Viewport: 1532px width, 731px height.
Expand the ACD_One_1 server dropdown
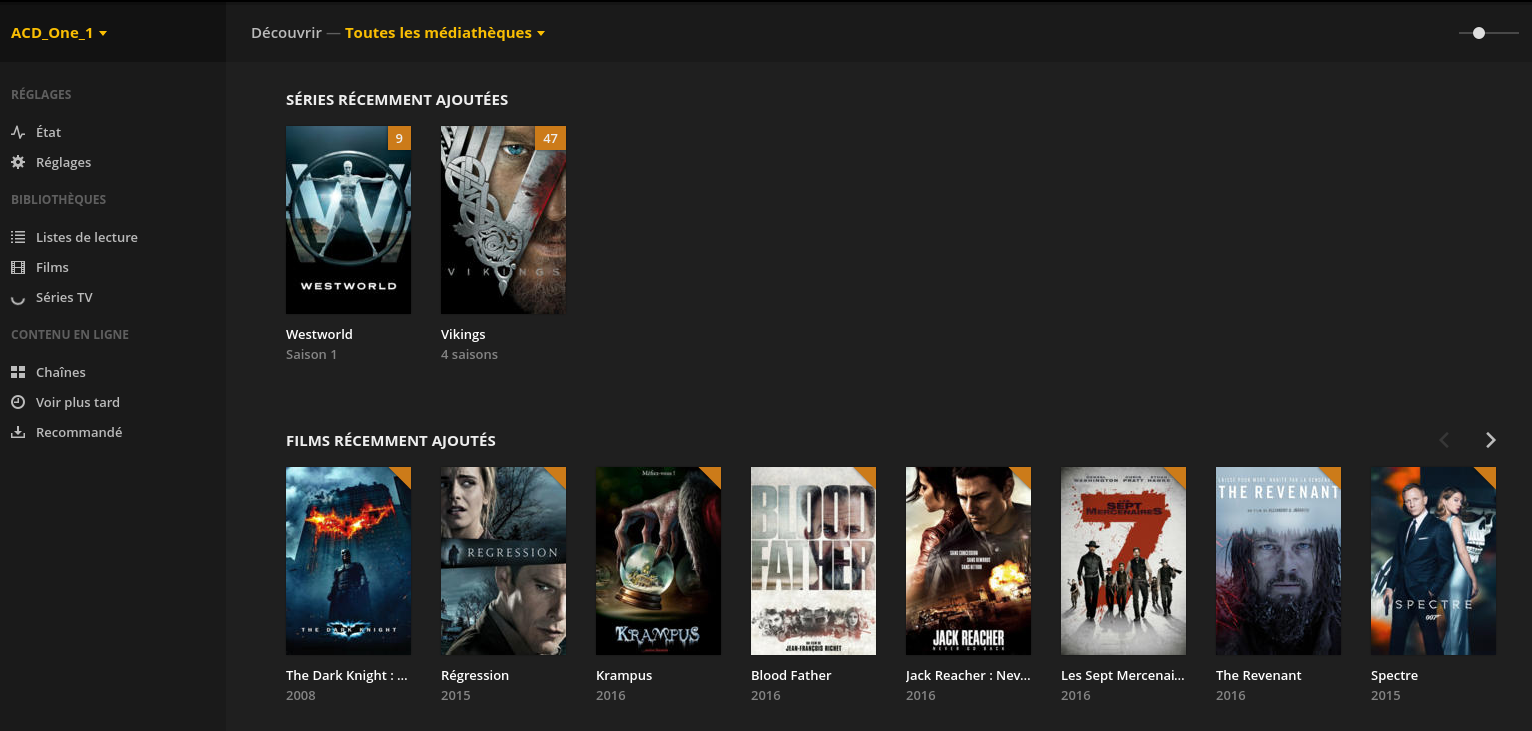59,33
